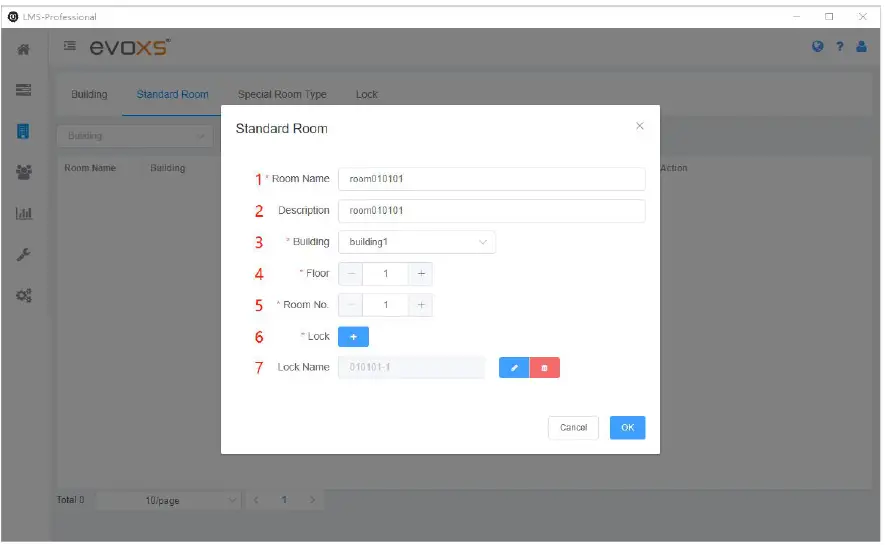The height and width of the screenshot is (553, 888).
Task: Open the user account icon
Action: (x=861, y=46)
